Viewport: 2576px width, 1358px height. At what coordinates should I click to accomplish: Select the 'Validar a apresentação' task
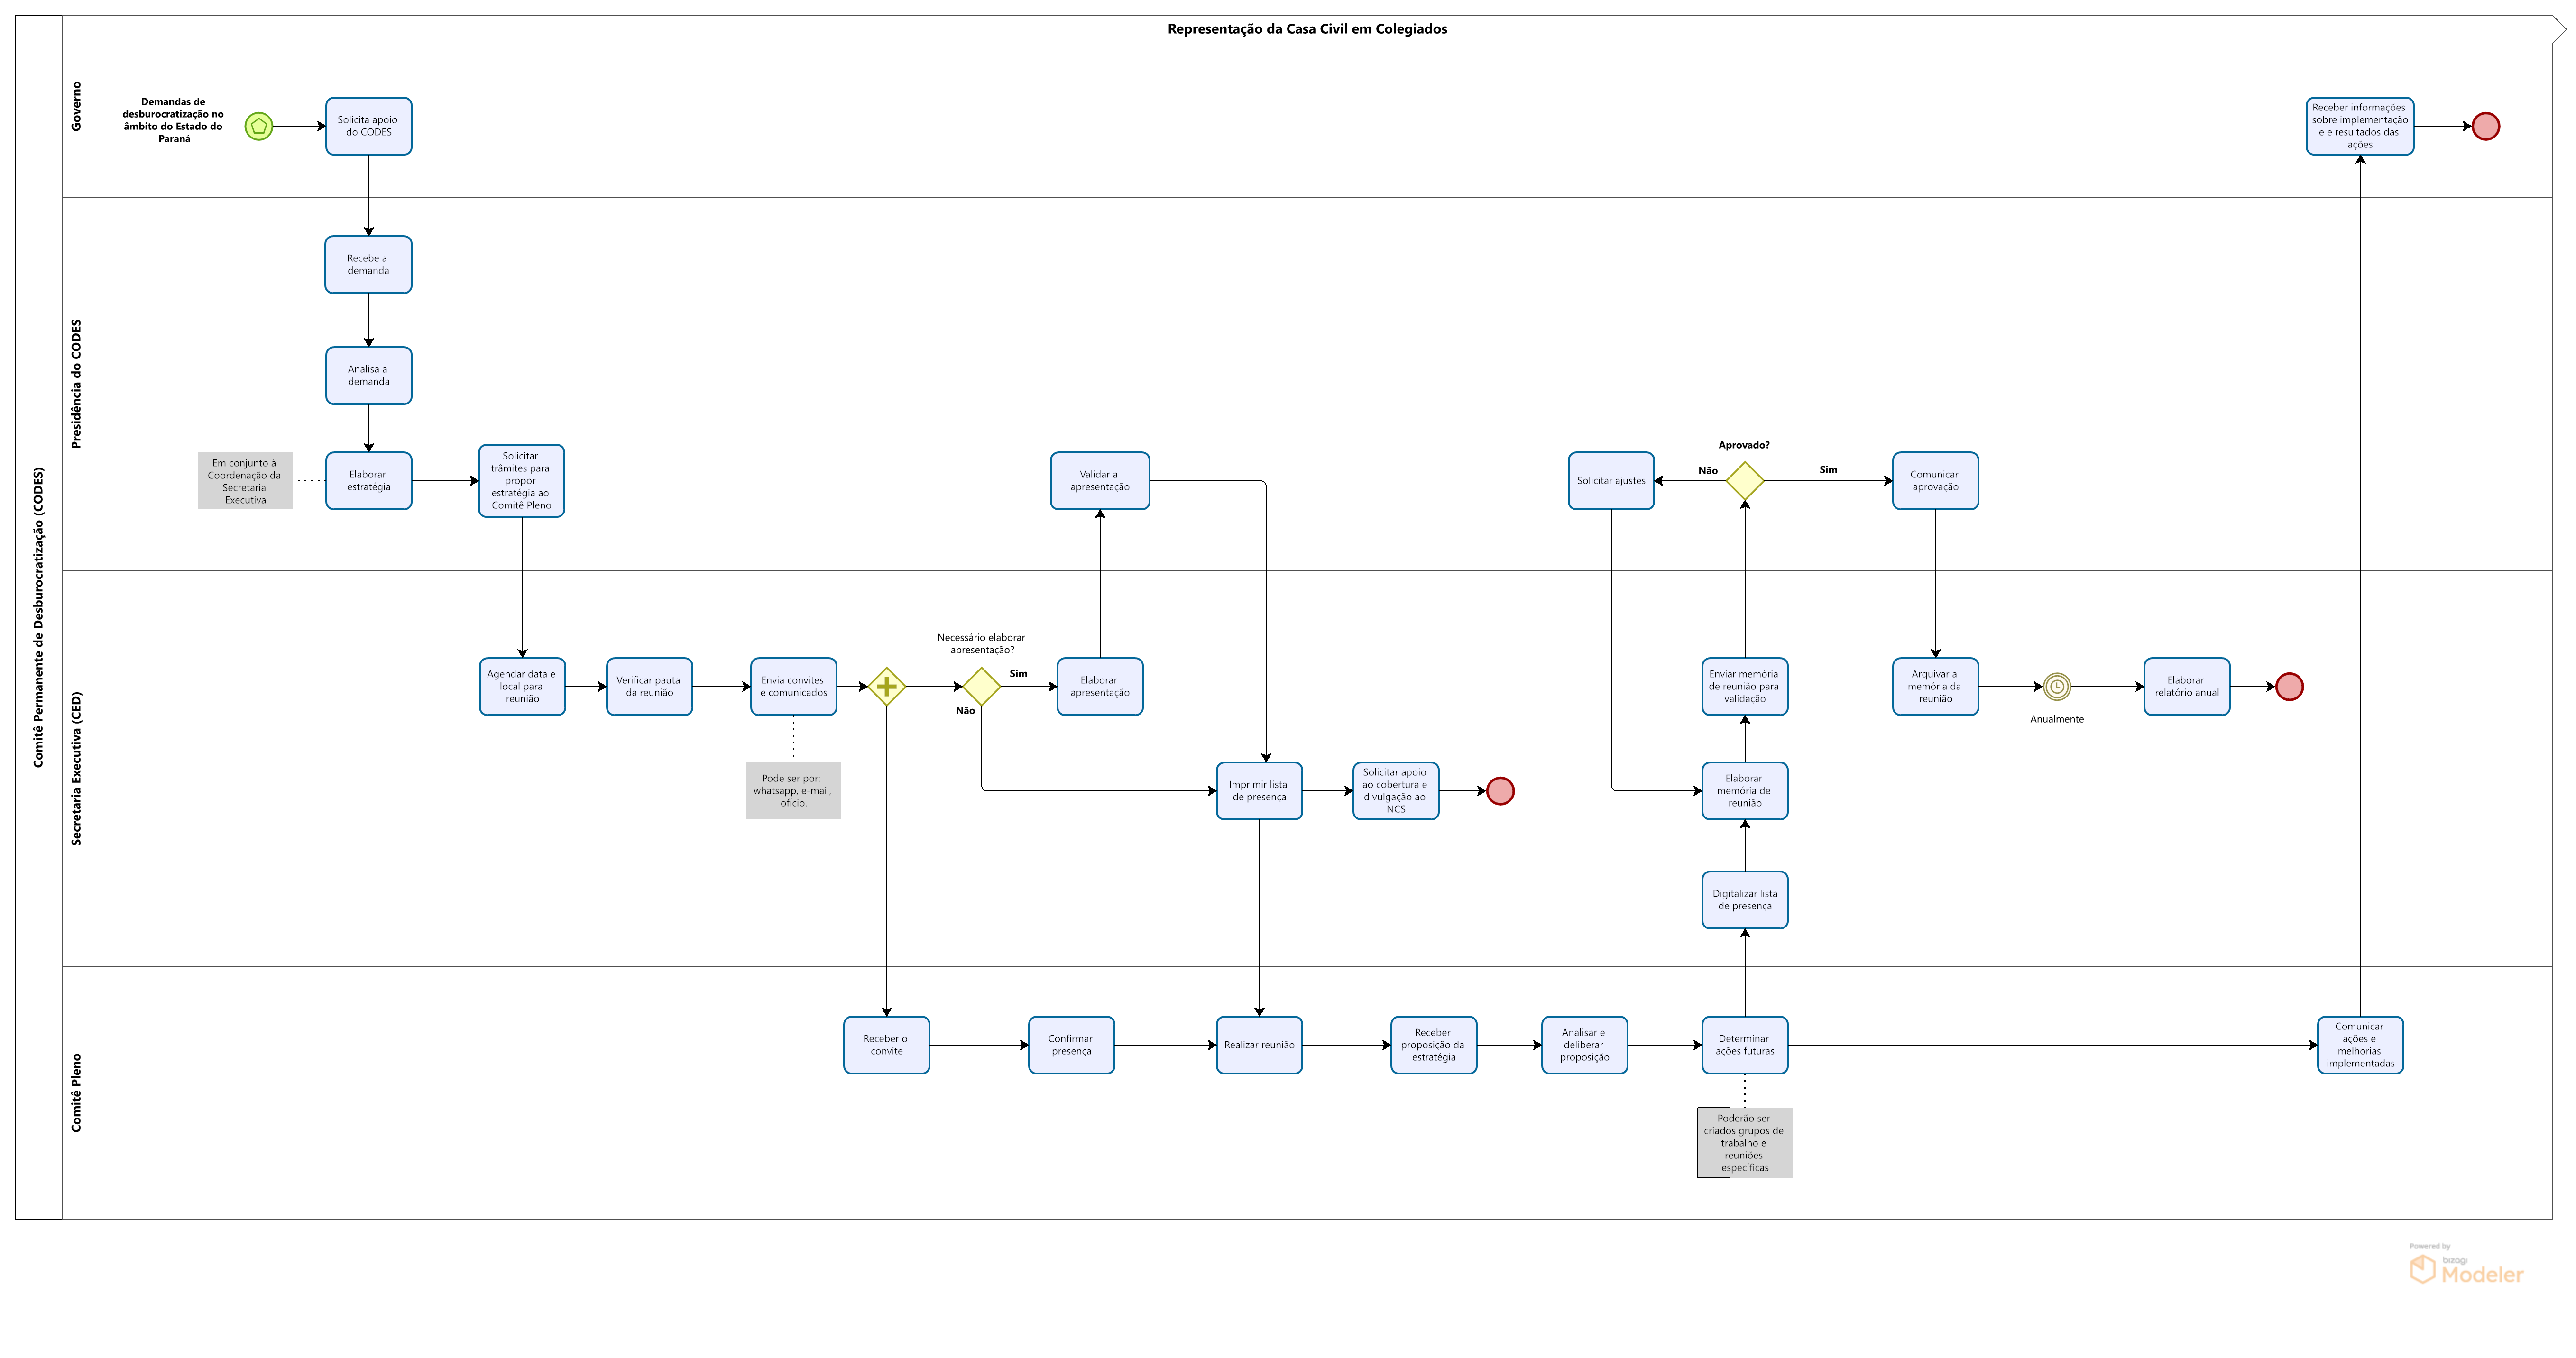(x=1100, y=481)
